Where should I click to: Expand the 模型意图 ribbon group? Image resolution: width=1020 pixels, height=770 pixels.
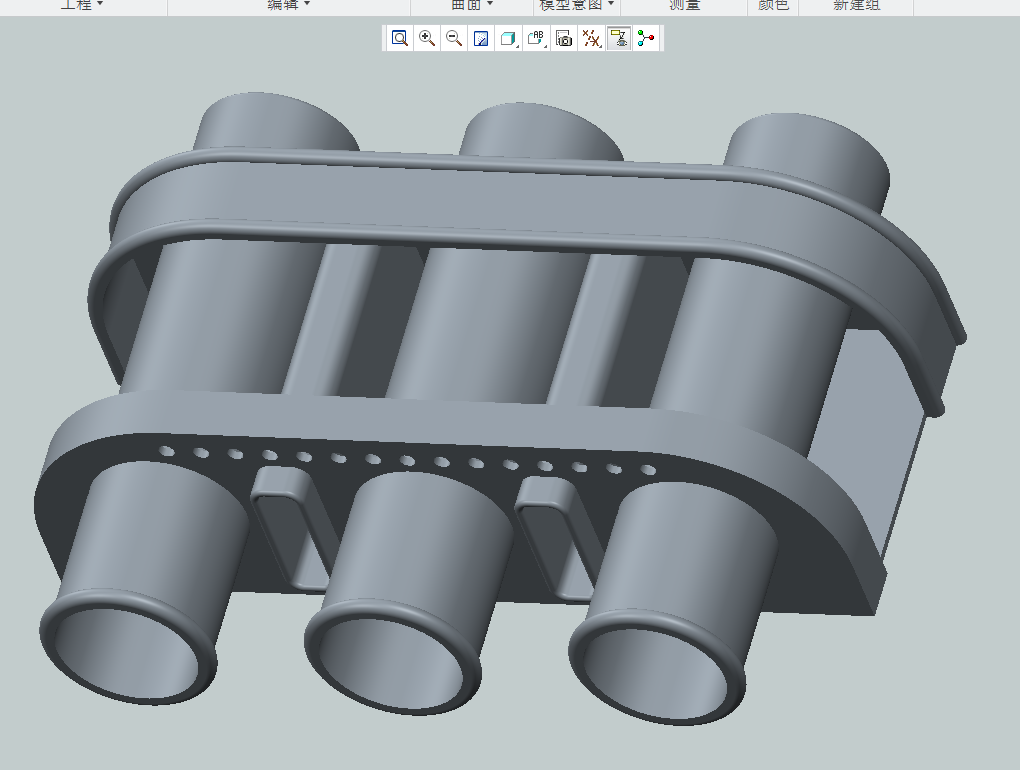click(x=577, y=5)
